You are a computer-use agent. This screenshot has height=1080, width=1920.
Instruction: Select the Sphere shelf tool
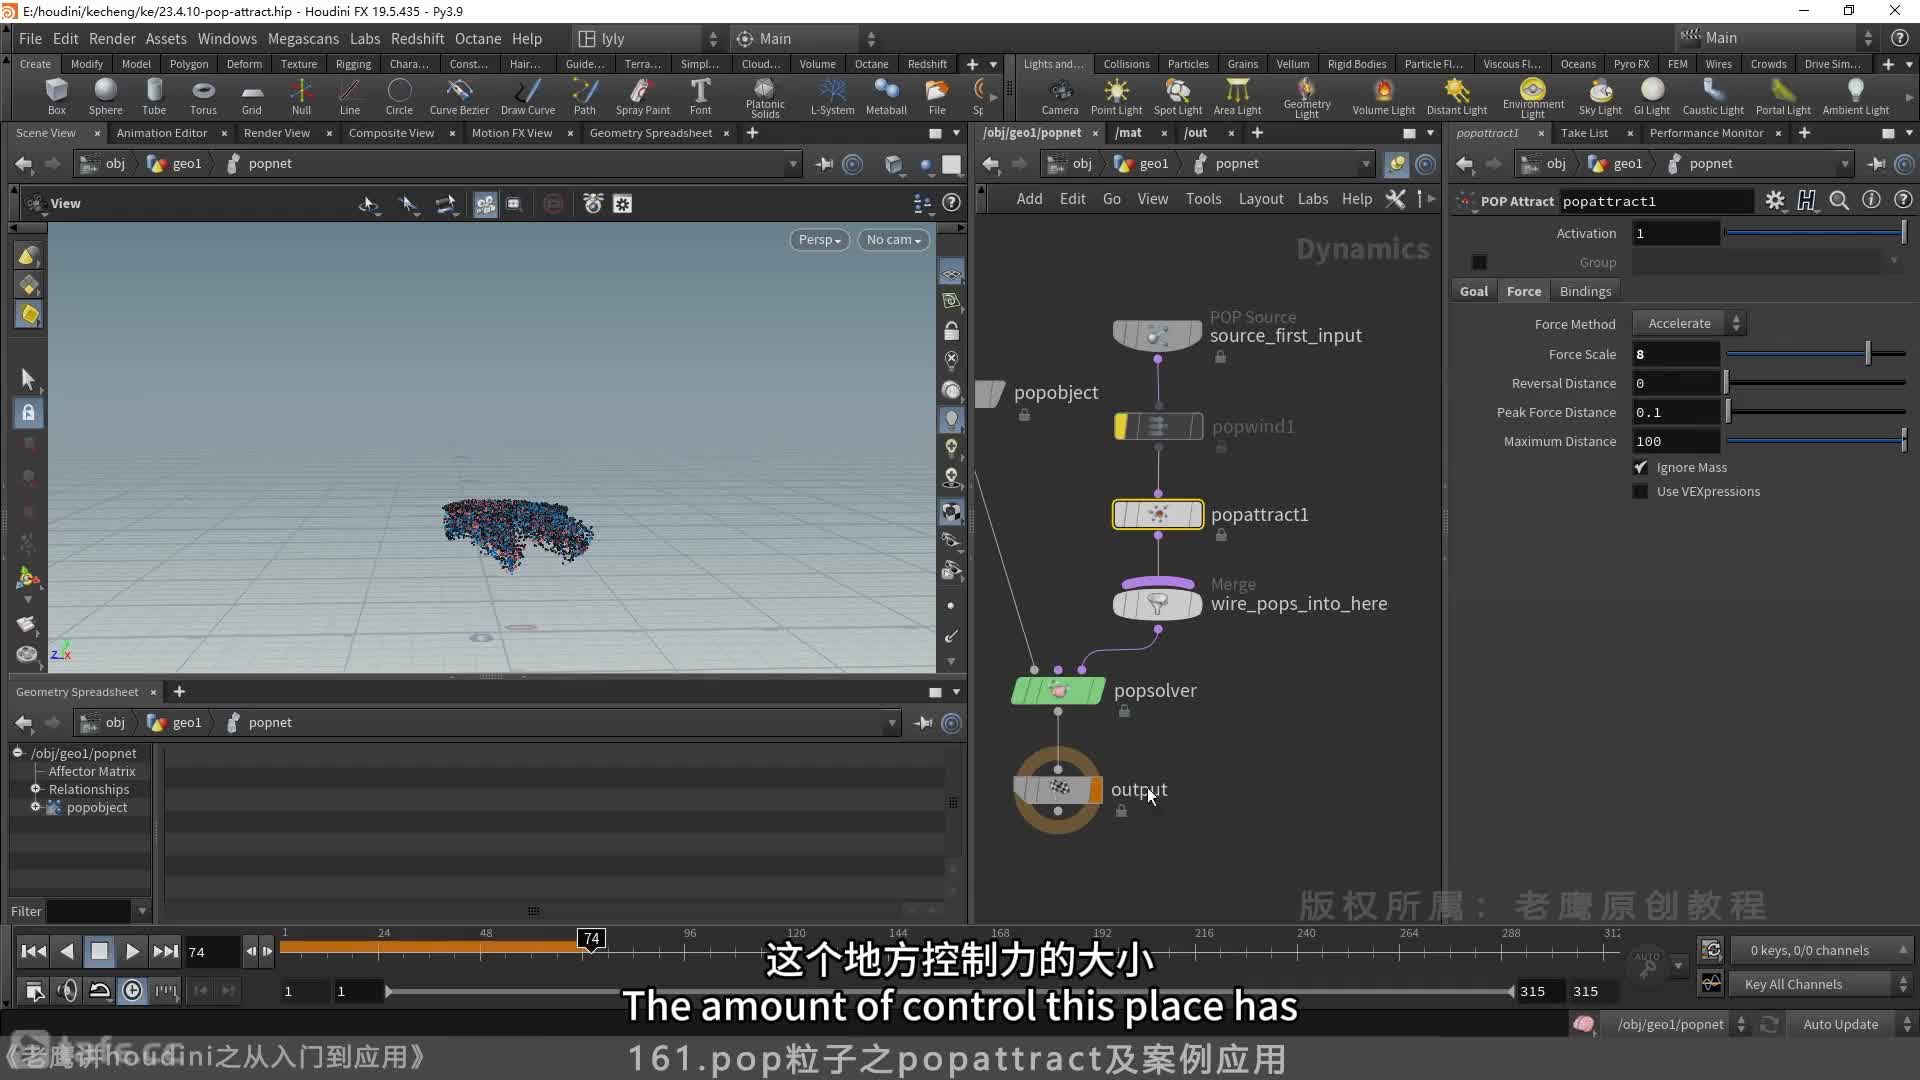105,97
